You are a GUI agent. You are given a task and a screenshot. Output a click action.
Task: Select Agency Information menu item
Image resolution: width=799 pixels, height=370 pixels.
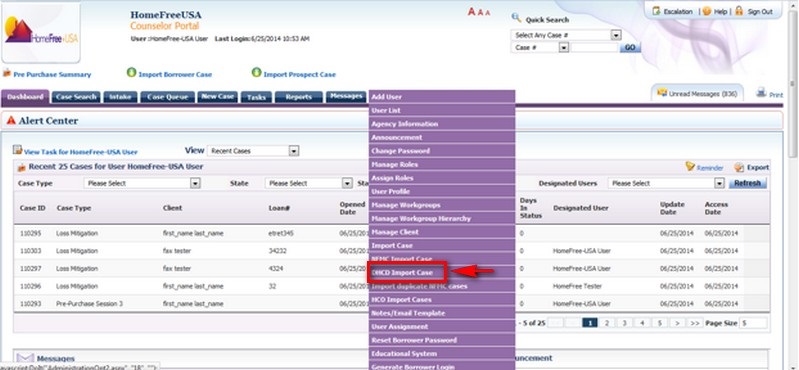pos(442,124)
